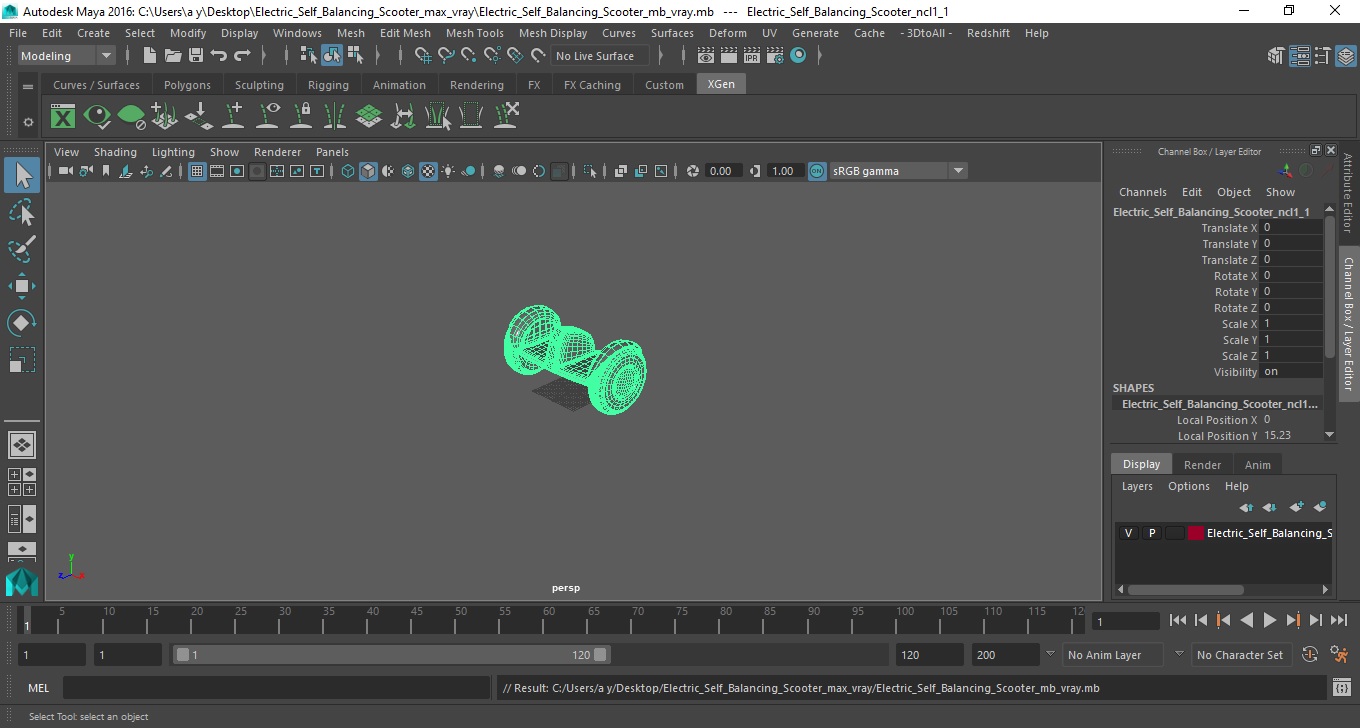
Task: Toggle smooth shade all in viewport toolbar
Action: (x=369, y=171)
